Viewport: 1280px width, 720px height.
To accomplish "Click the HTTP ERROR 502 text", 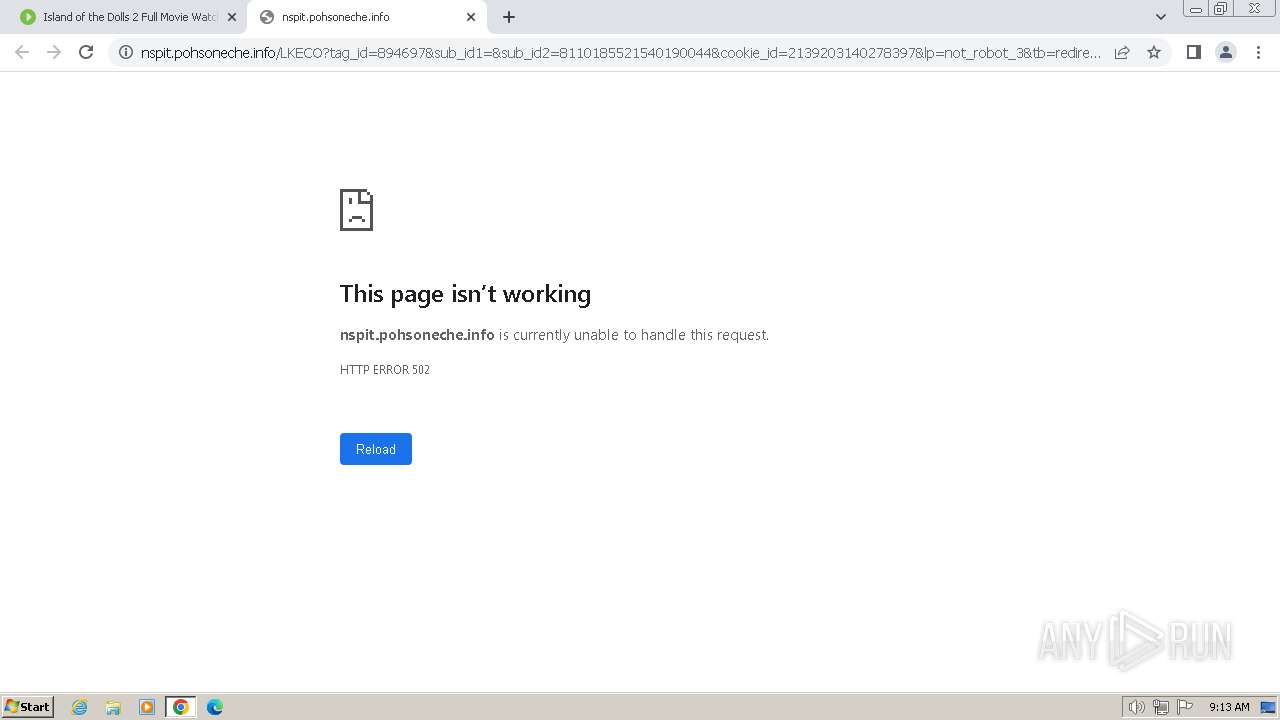I will click(x=385, y=370).
